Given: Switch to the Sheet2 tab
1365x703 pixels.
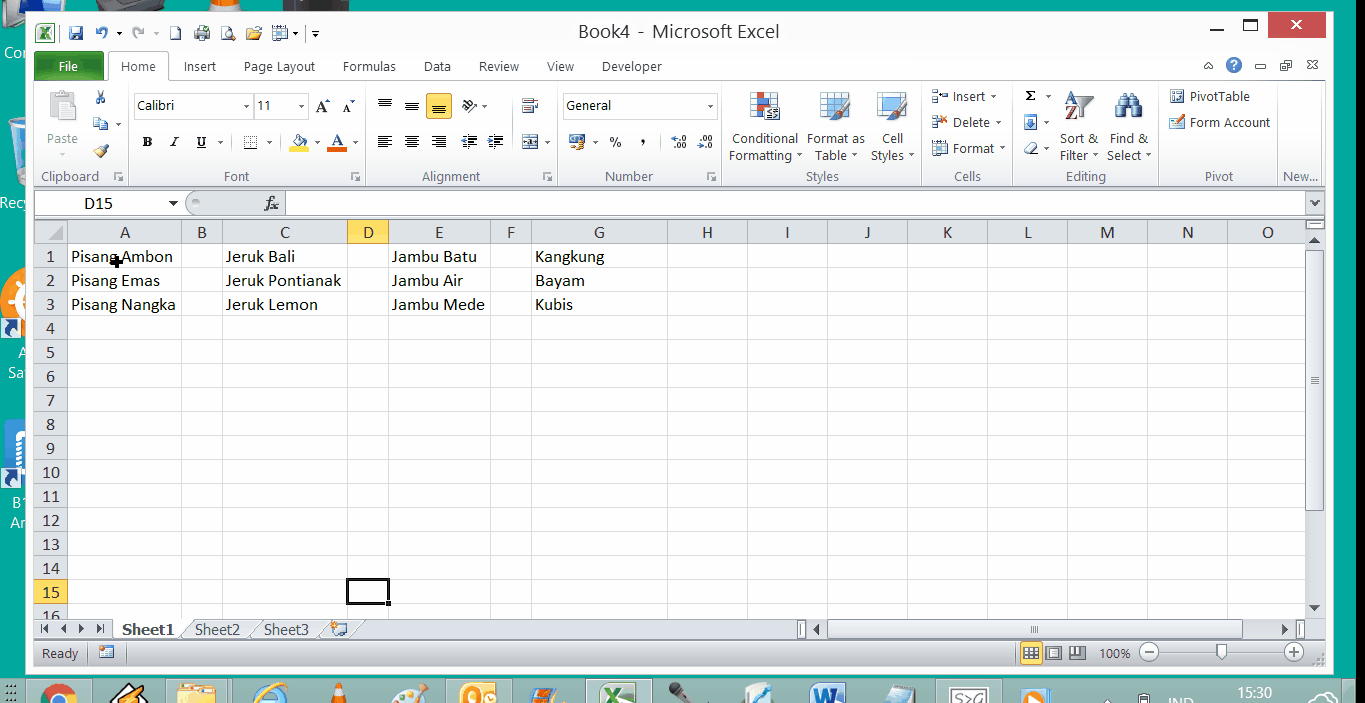Looking at the screenshot, I should tap(216, 629).
